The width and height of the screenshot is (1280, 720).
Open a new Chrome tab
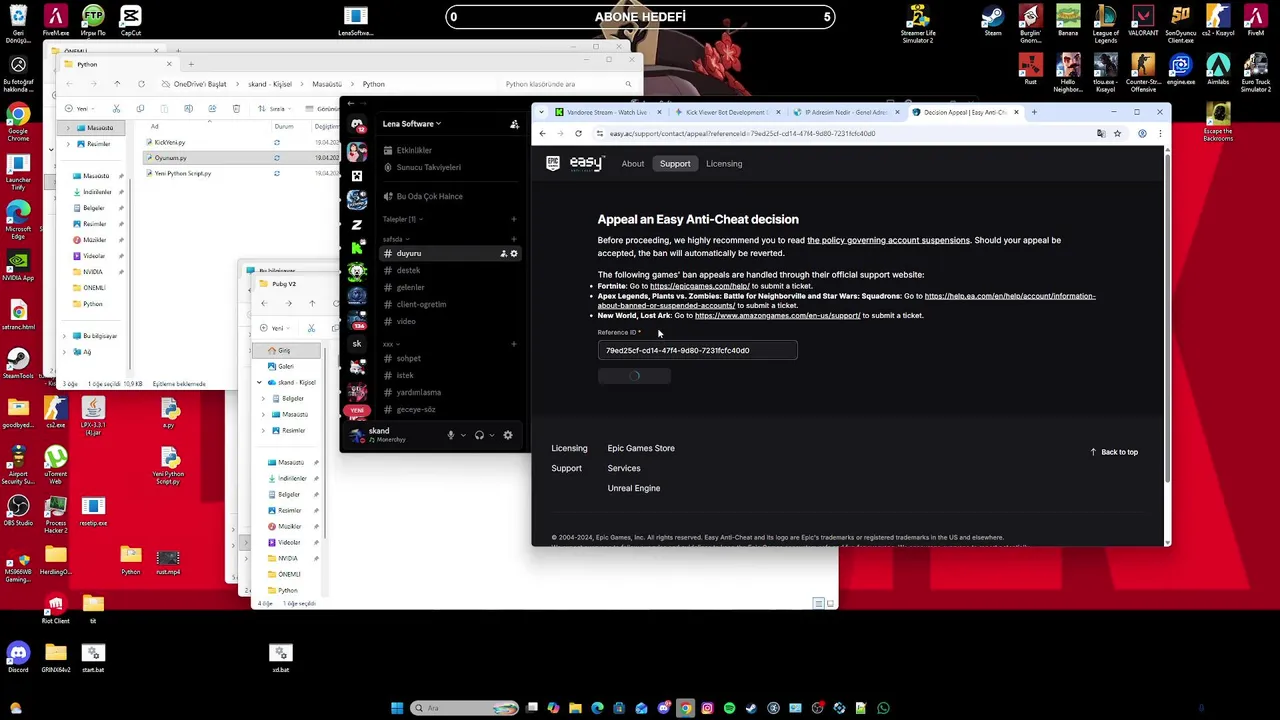pyautogui.click(x=1034, y=112)
